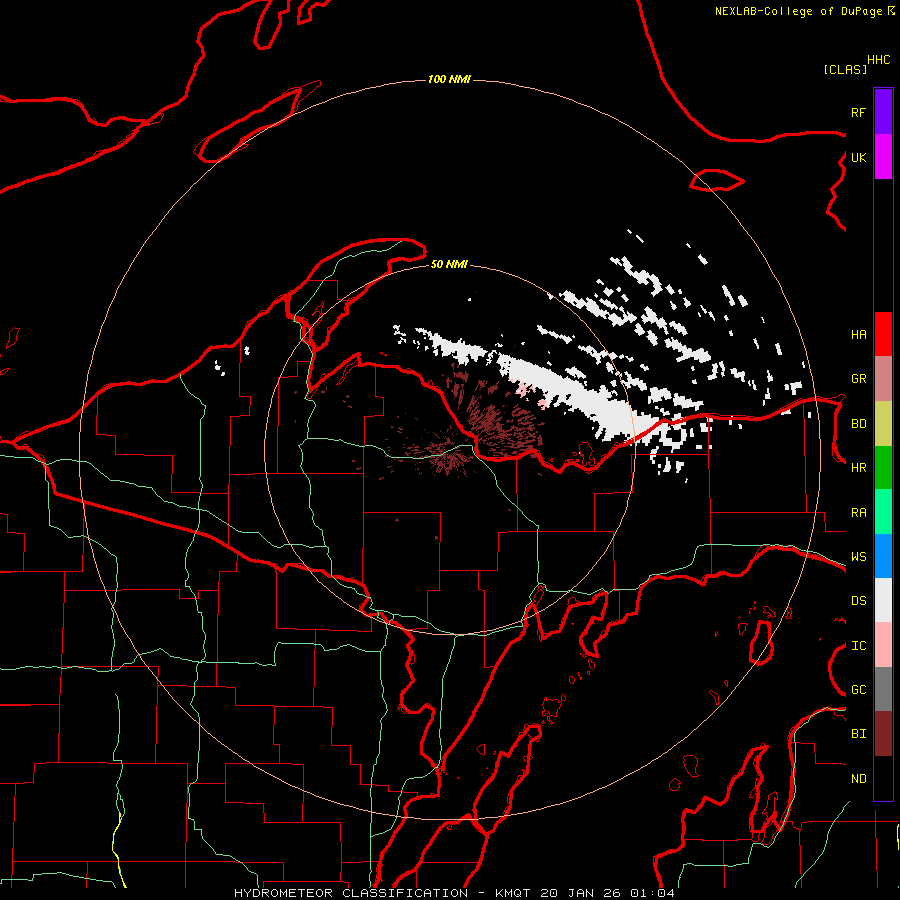Click the 50 NMI range ring label
Screen dimensions: 900x900
449,264
